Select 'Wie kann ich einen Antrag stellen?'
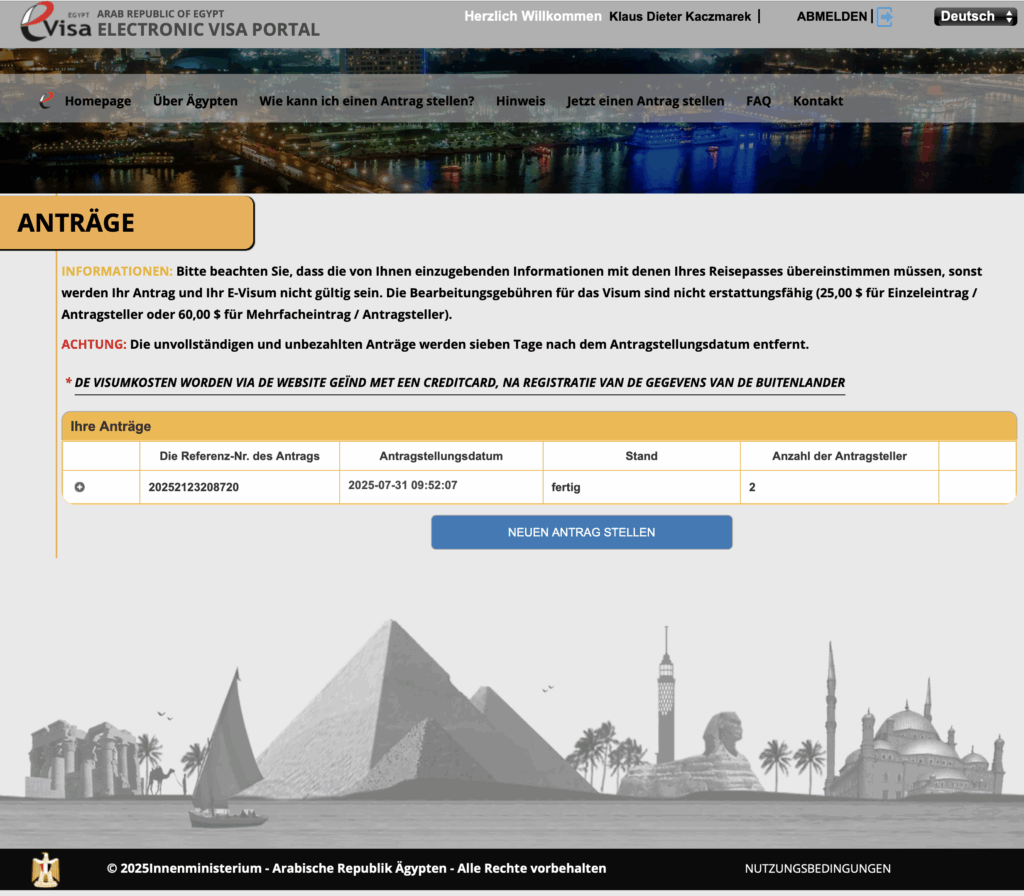Image resolution: width=1024 pixels, height=896 pixels. point(367,101)
